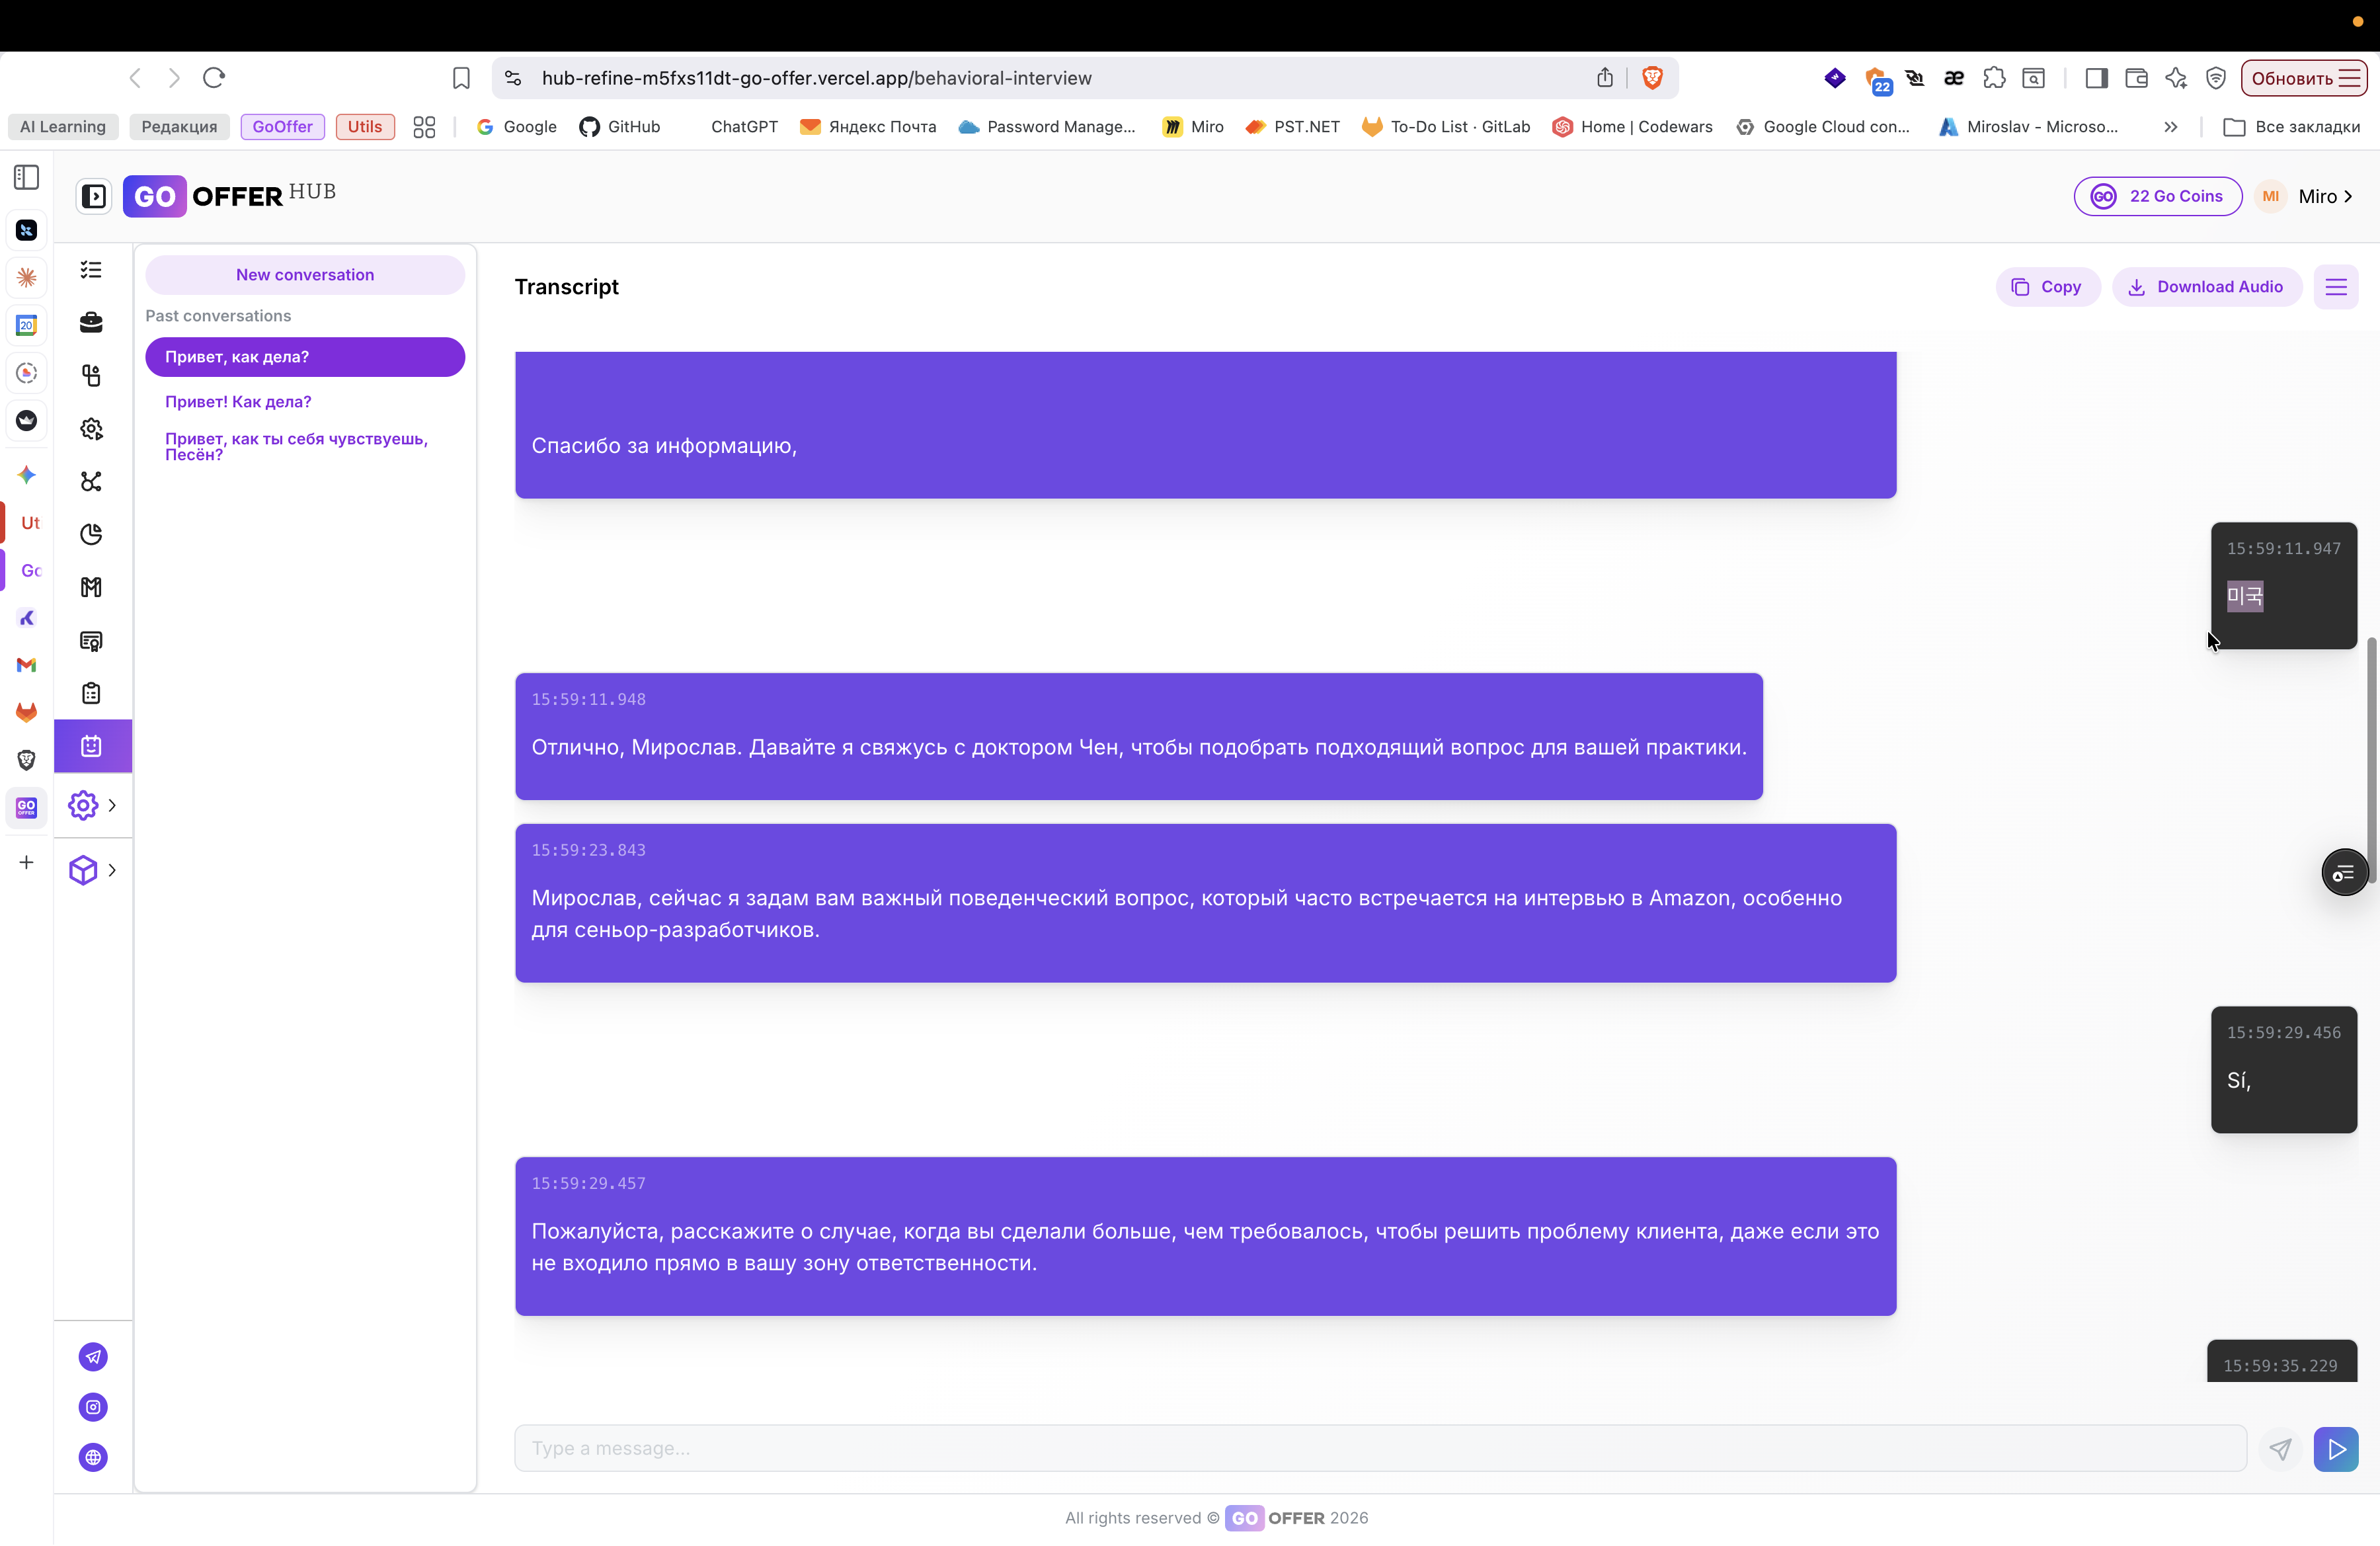Click the checklist icon in the sidebar
Screen dimensions: 2380x1546
[91, 270]
